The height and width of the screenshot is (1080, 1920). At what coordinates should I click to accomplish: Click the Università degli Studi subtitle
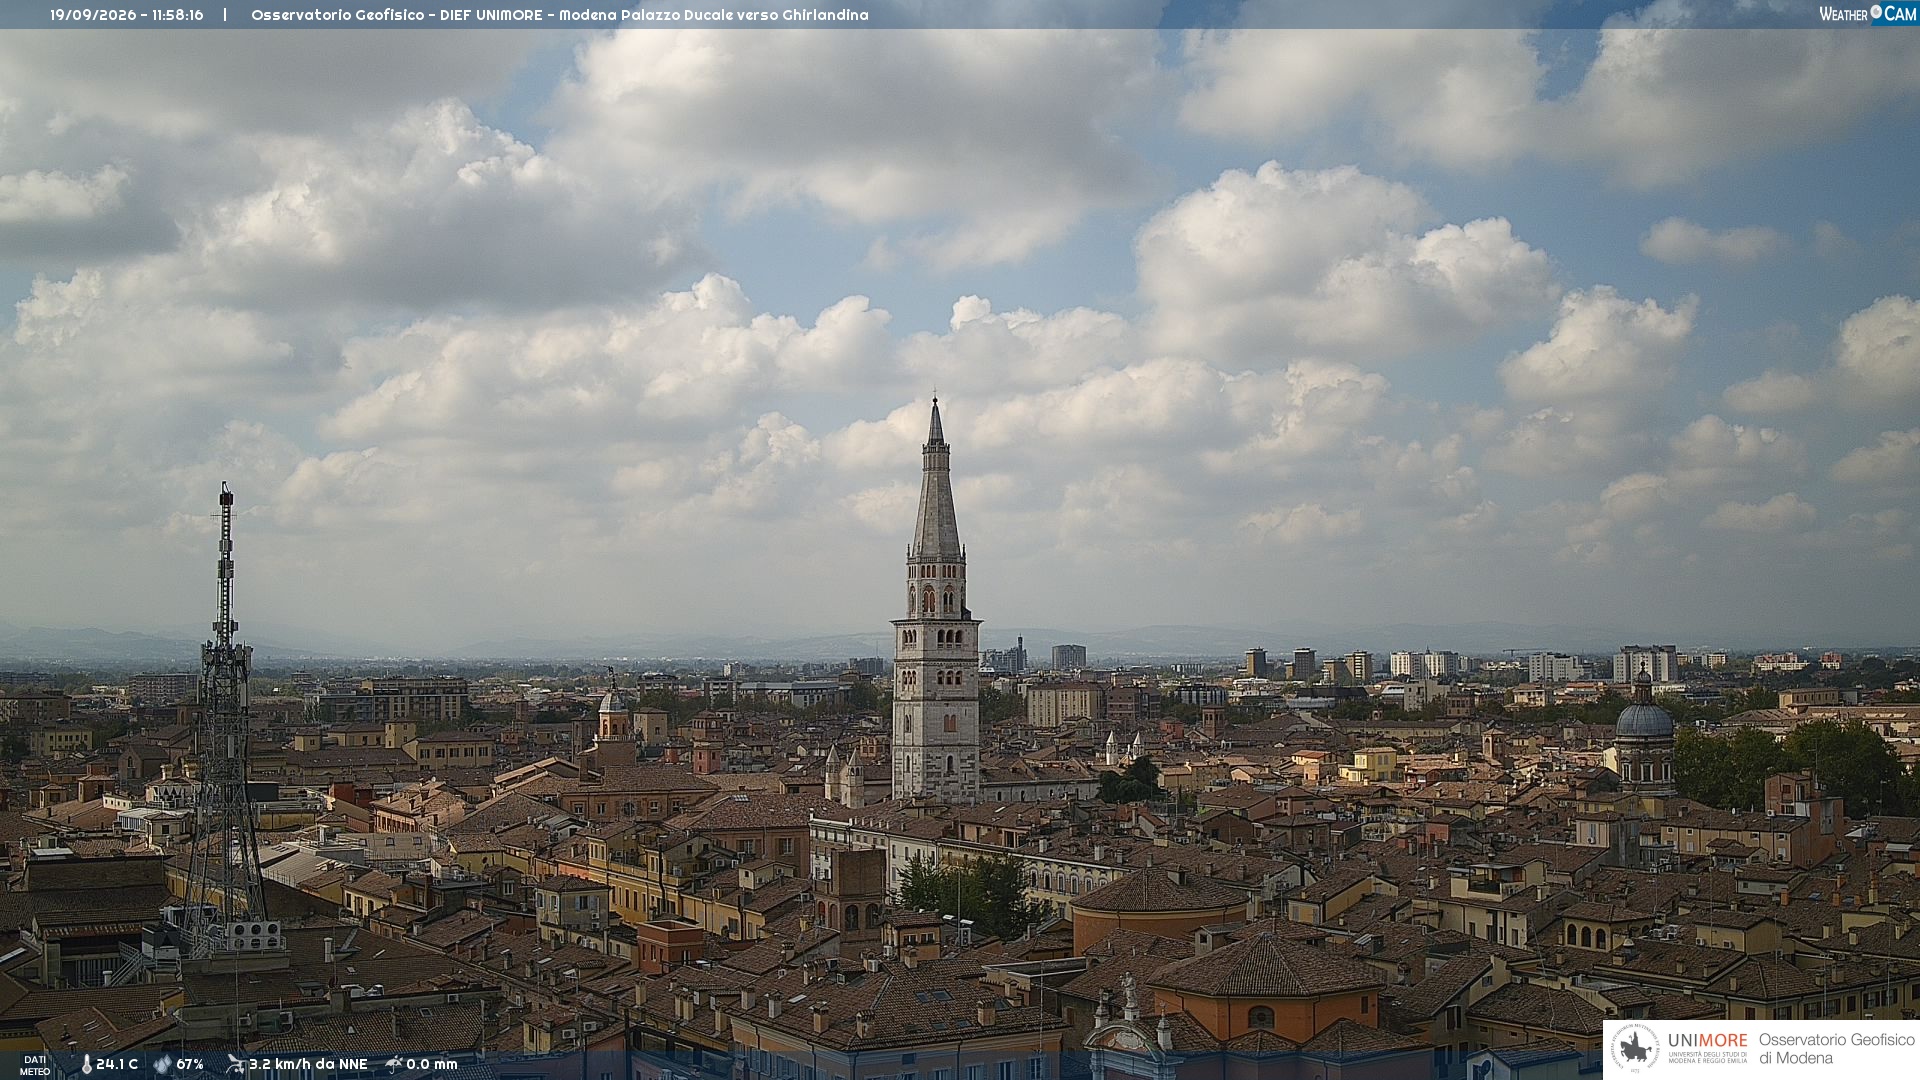tap(1708, 1057)
